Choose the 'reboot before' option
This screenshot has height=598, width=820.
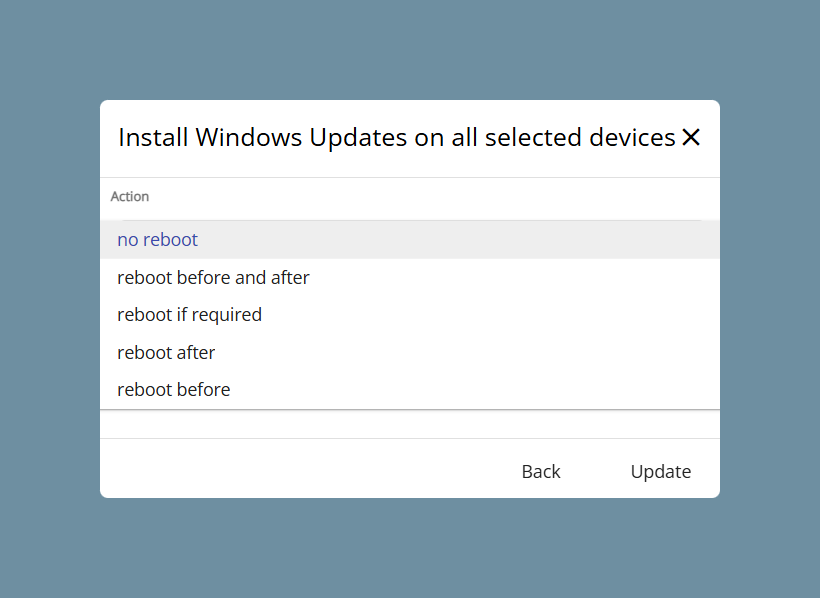[410, 390]
